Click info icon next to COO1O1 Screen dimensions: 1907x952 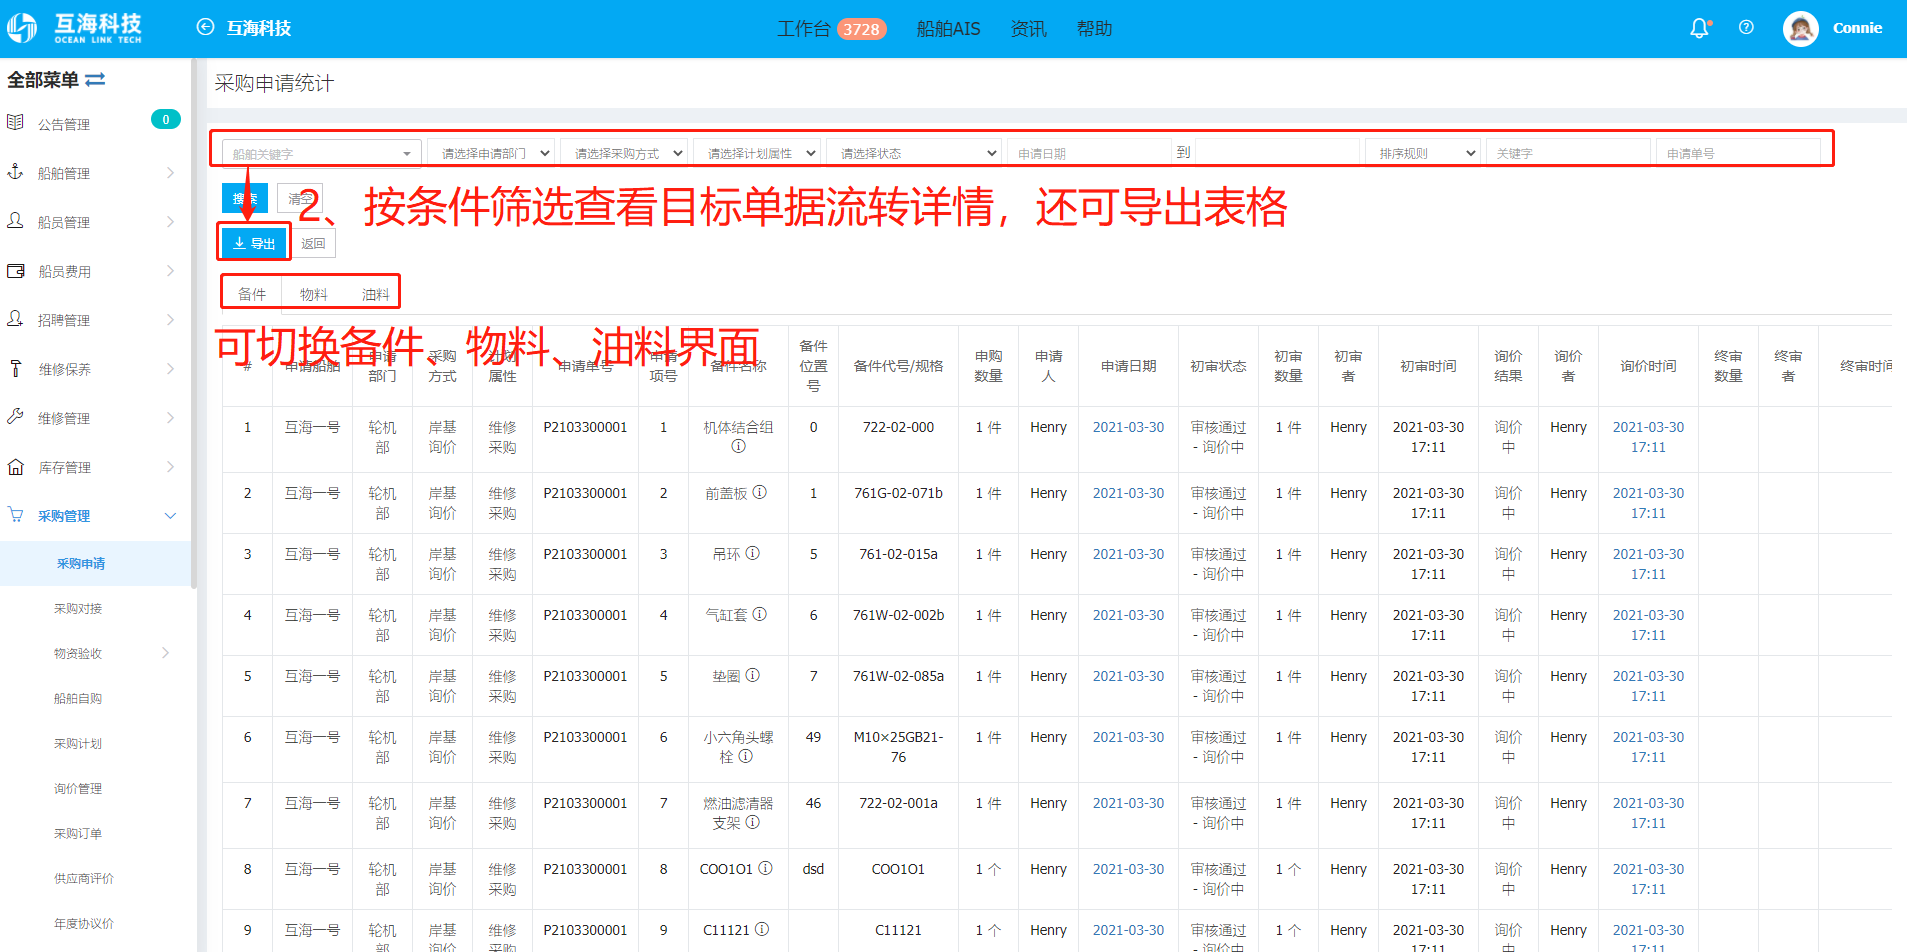point(765,869)
